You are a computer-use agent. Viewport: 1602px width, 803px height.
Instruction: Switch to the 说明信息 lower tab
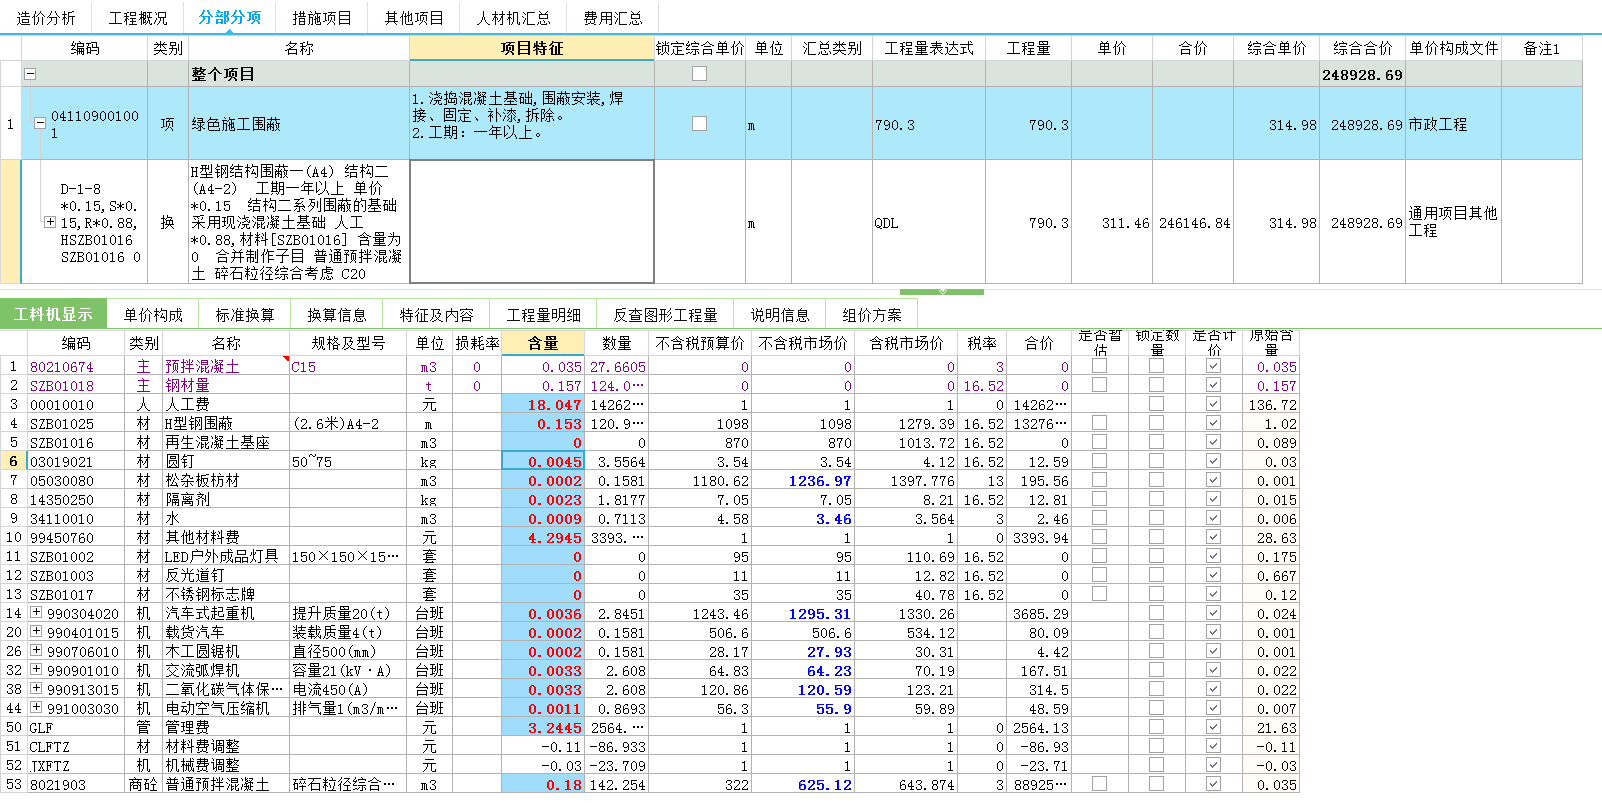780,315
